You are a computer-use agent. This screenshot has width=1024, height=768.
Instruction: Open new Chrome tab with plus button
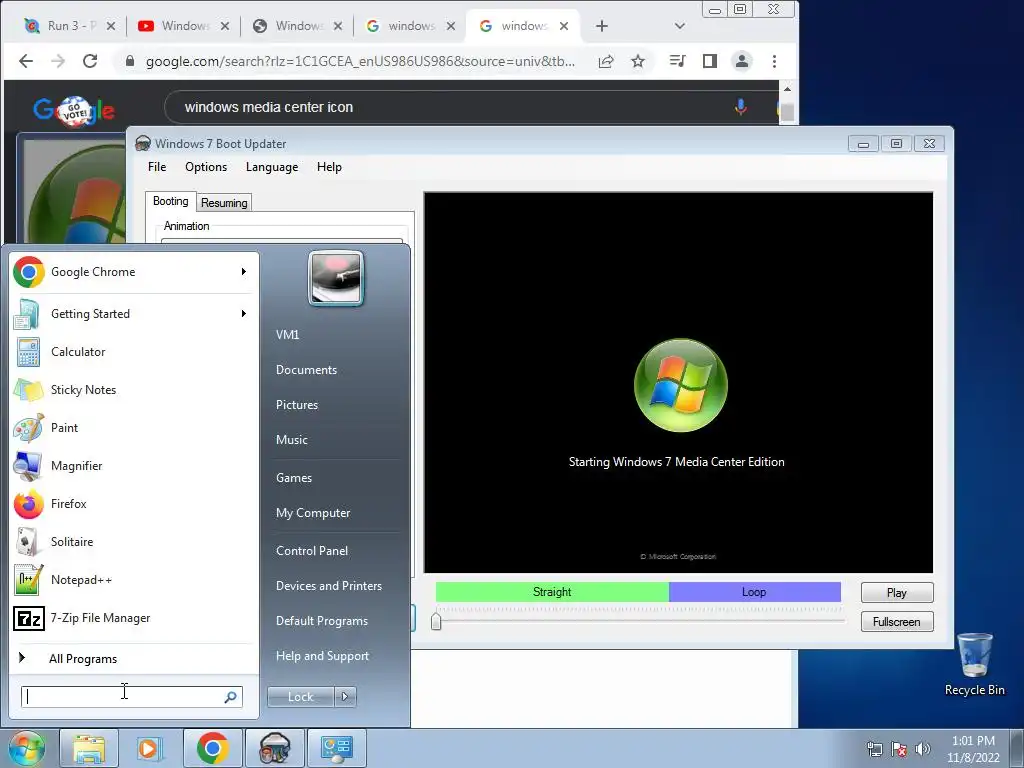pyautogui.click(x=602, y=26)
